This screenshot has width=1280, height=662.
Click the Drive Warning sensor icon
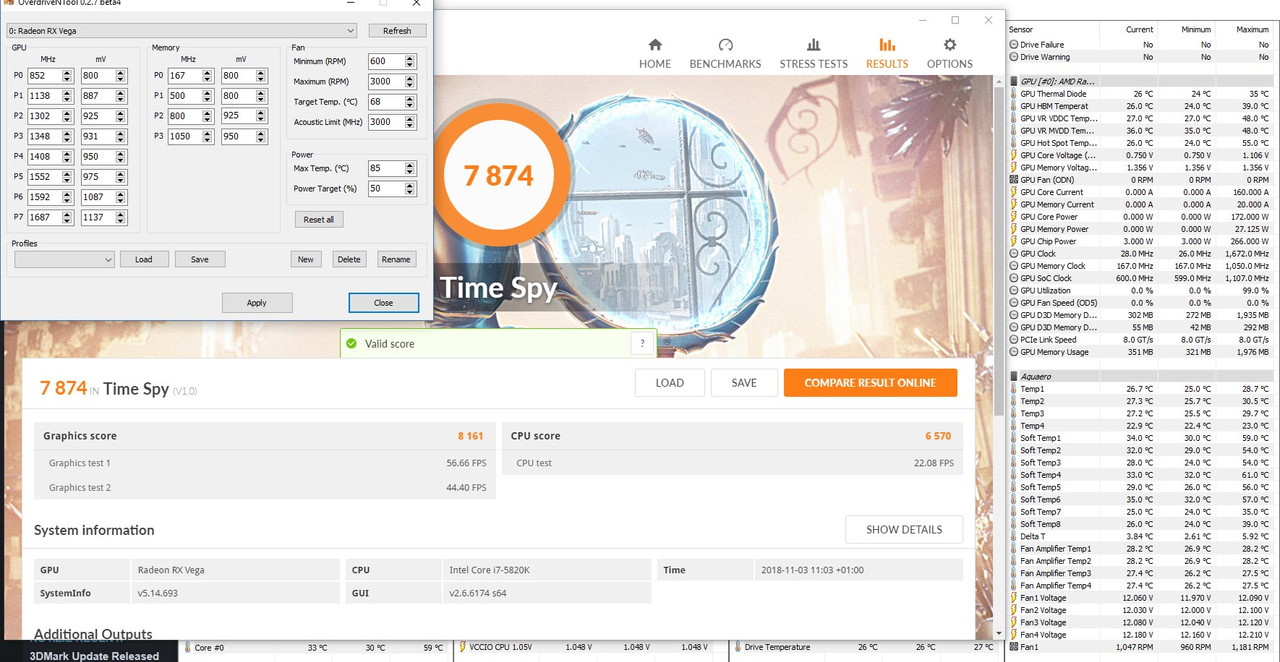[x=1014, y=57]
